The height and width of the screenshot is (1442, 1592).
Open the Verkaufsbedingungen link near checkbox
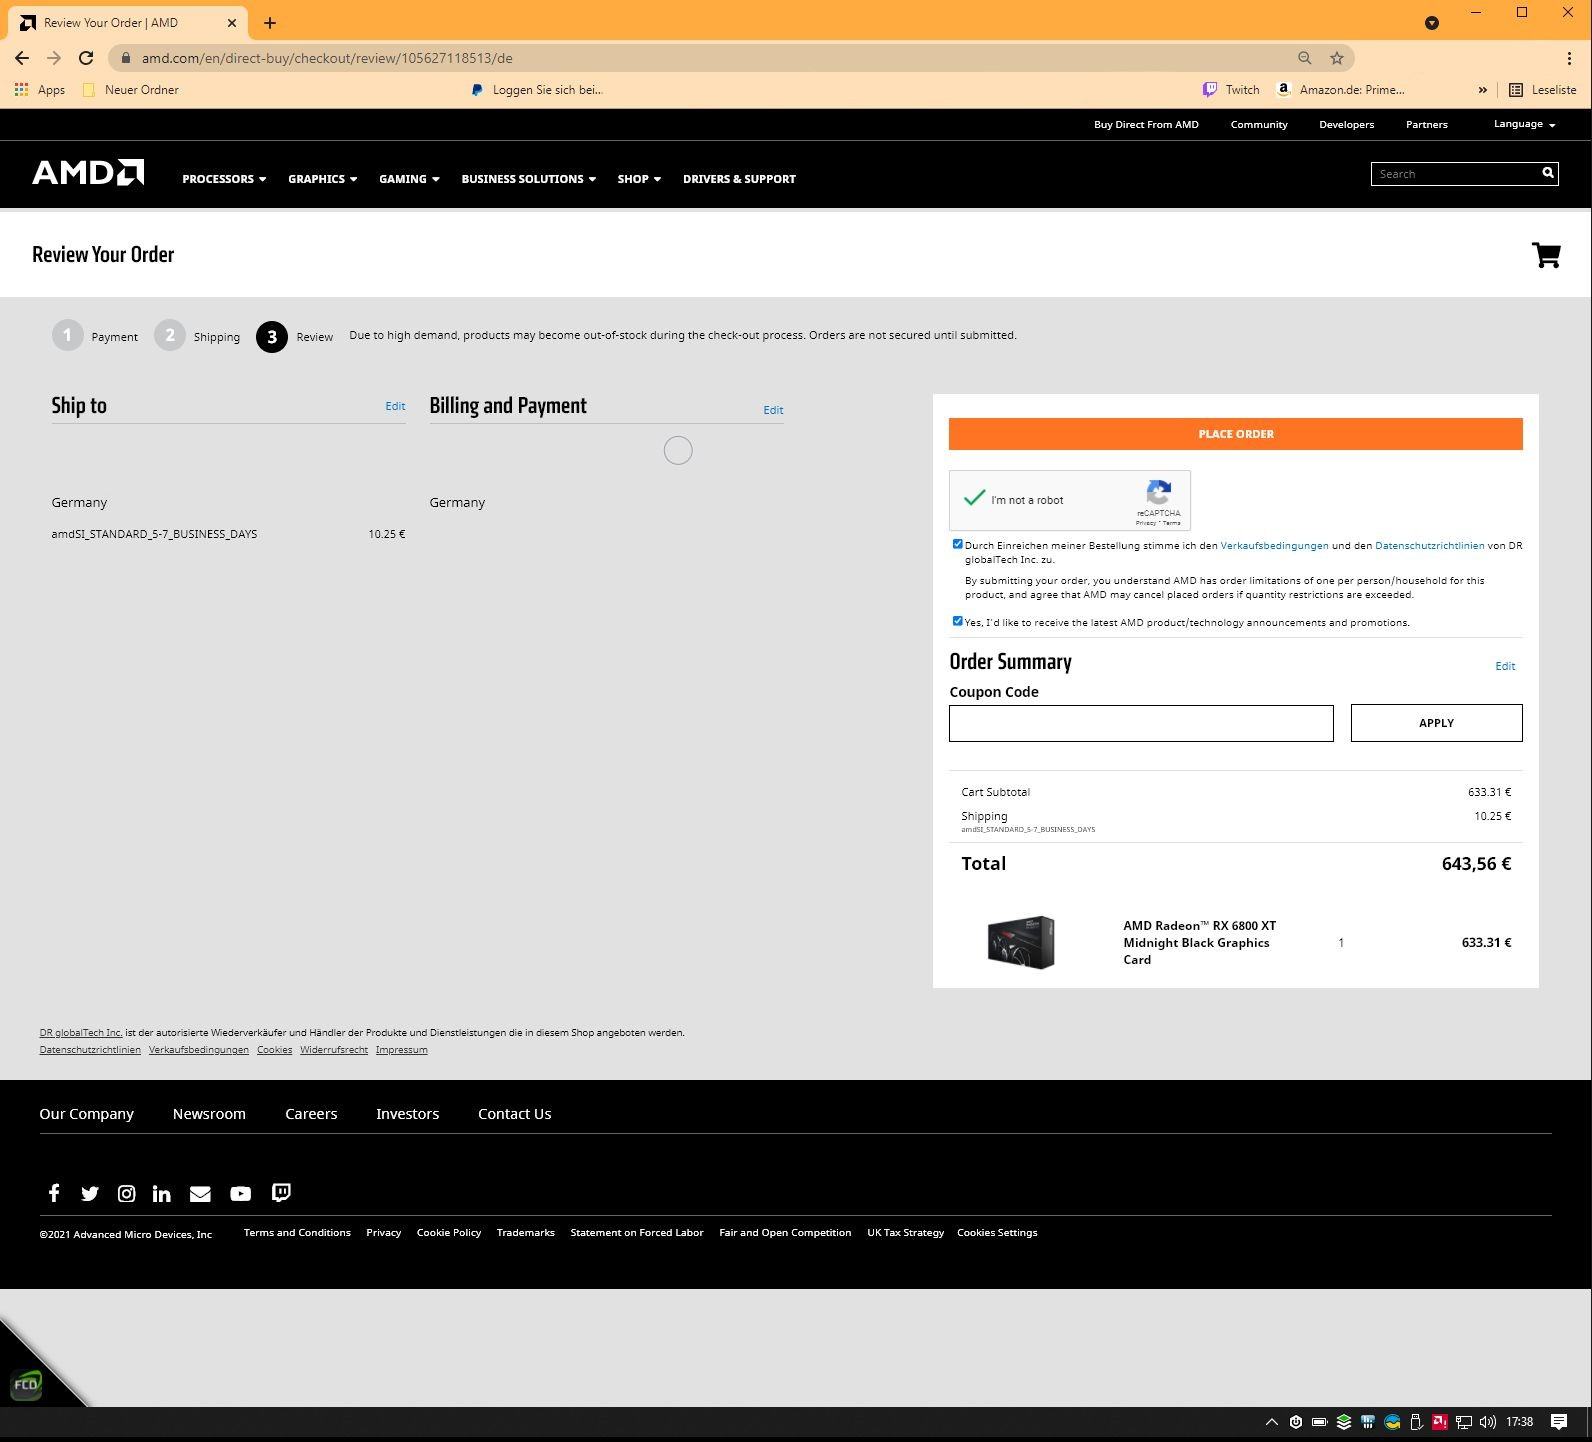1274,546
